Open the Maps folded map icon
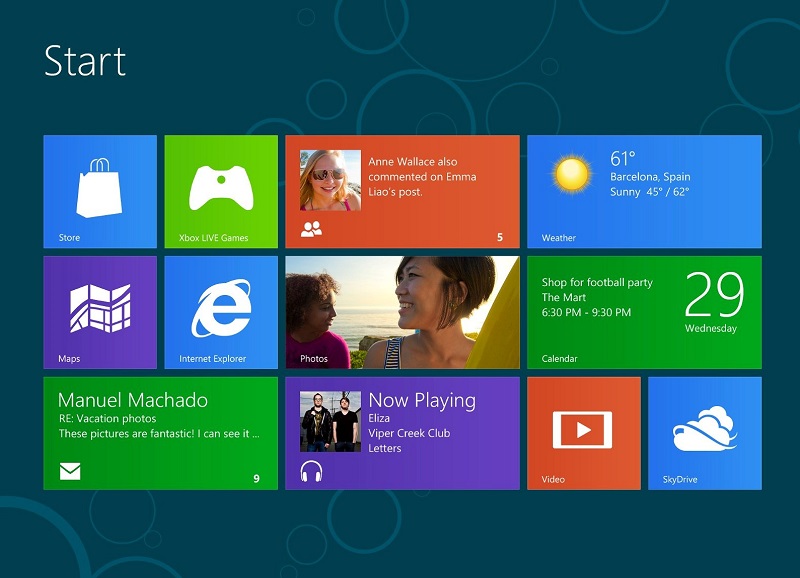Screen dimensions: 800x578 [100, 308]
